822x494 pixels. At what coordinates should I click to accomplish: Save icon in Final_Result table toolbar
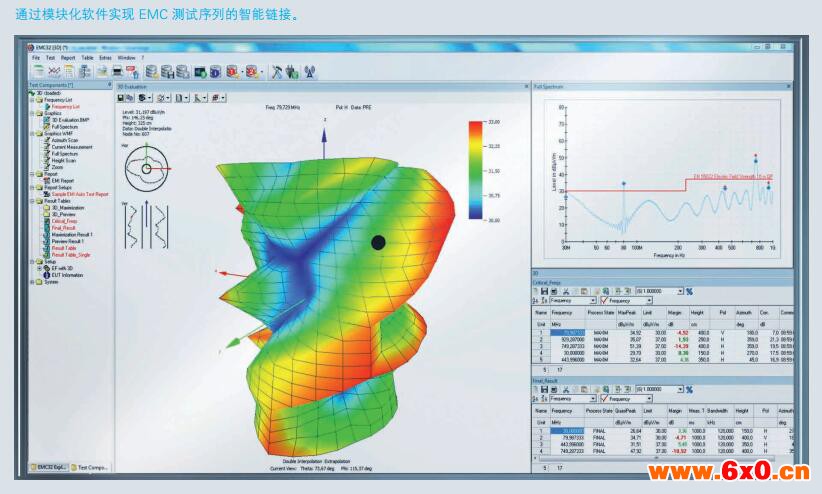point(544,390)
